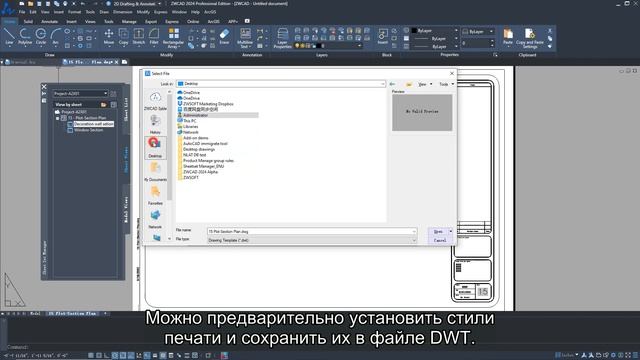This screenshot has height=360, width=640.
Task: Switch to the Manage ribbon tab
Action: [129, 22]
